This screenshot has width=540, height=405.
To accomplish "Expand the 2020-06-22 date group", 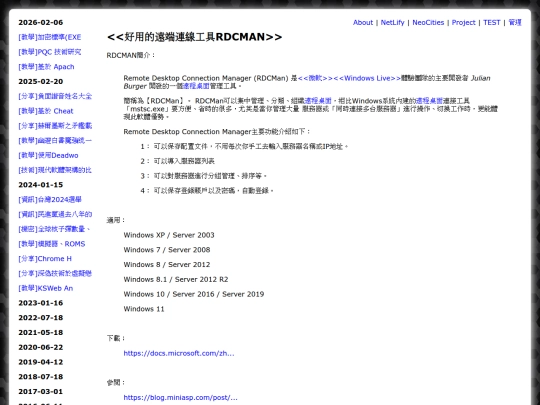I will coord(41,347).
